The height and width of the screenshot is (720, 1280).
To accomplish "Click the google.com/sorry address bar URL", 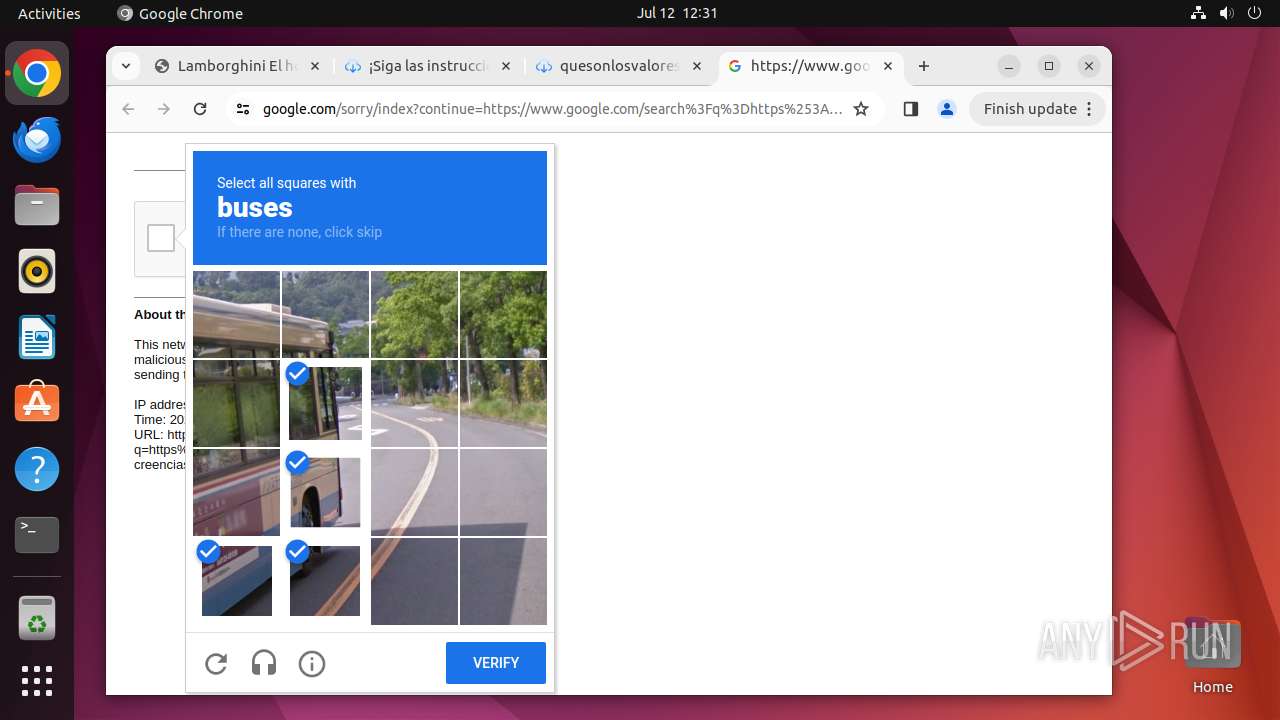I will click(552, 109).
